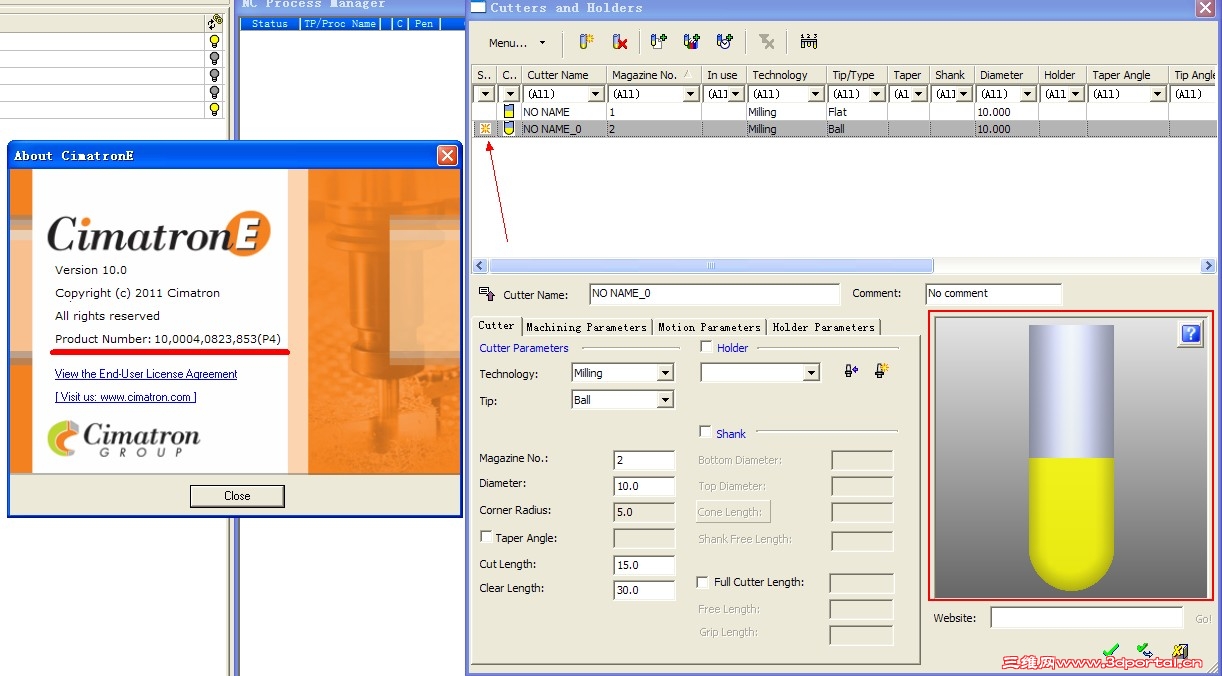Click the round cutter-with-plus icon on the toolbar
The height and width of the screenshot is (676, 1222).
(724, 42)
